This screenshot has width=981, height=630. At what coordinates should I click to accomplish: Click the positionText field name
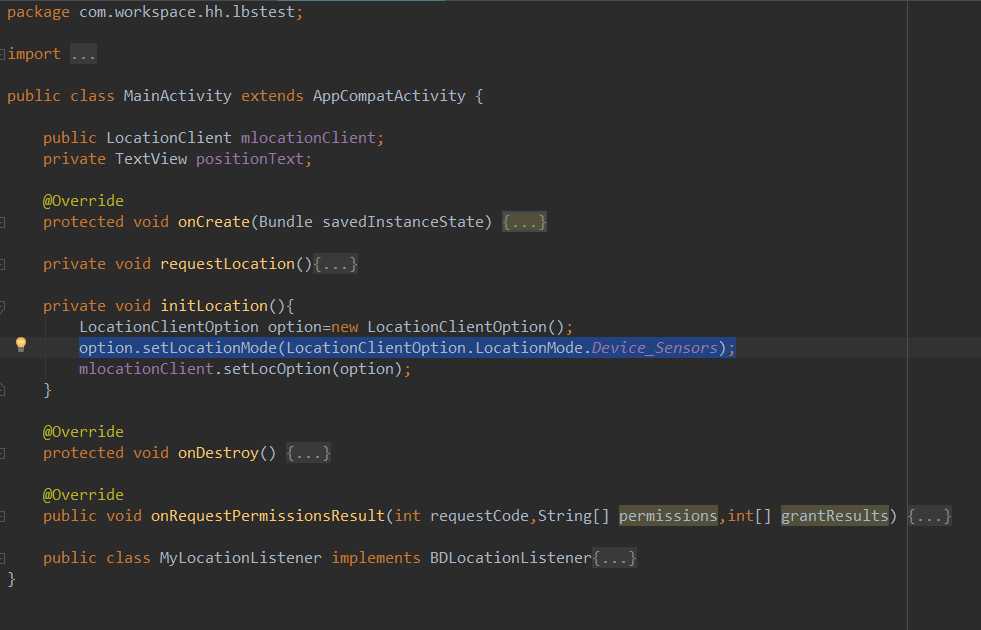tap(250, 160)
